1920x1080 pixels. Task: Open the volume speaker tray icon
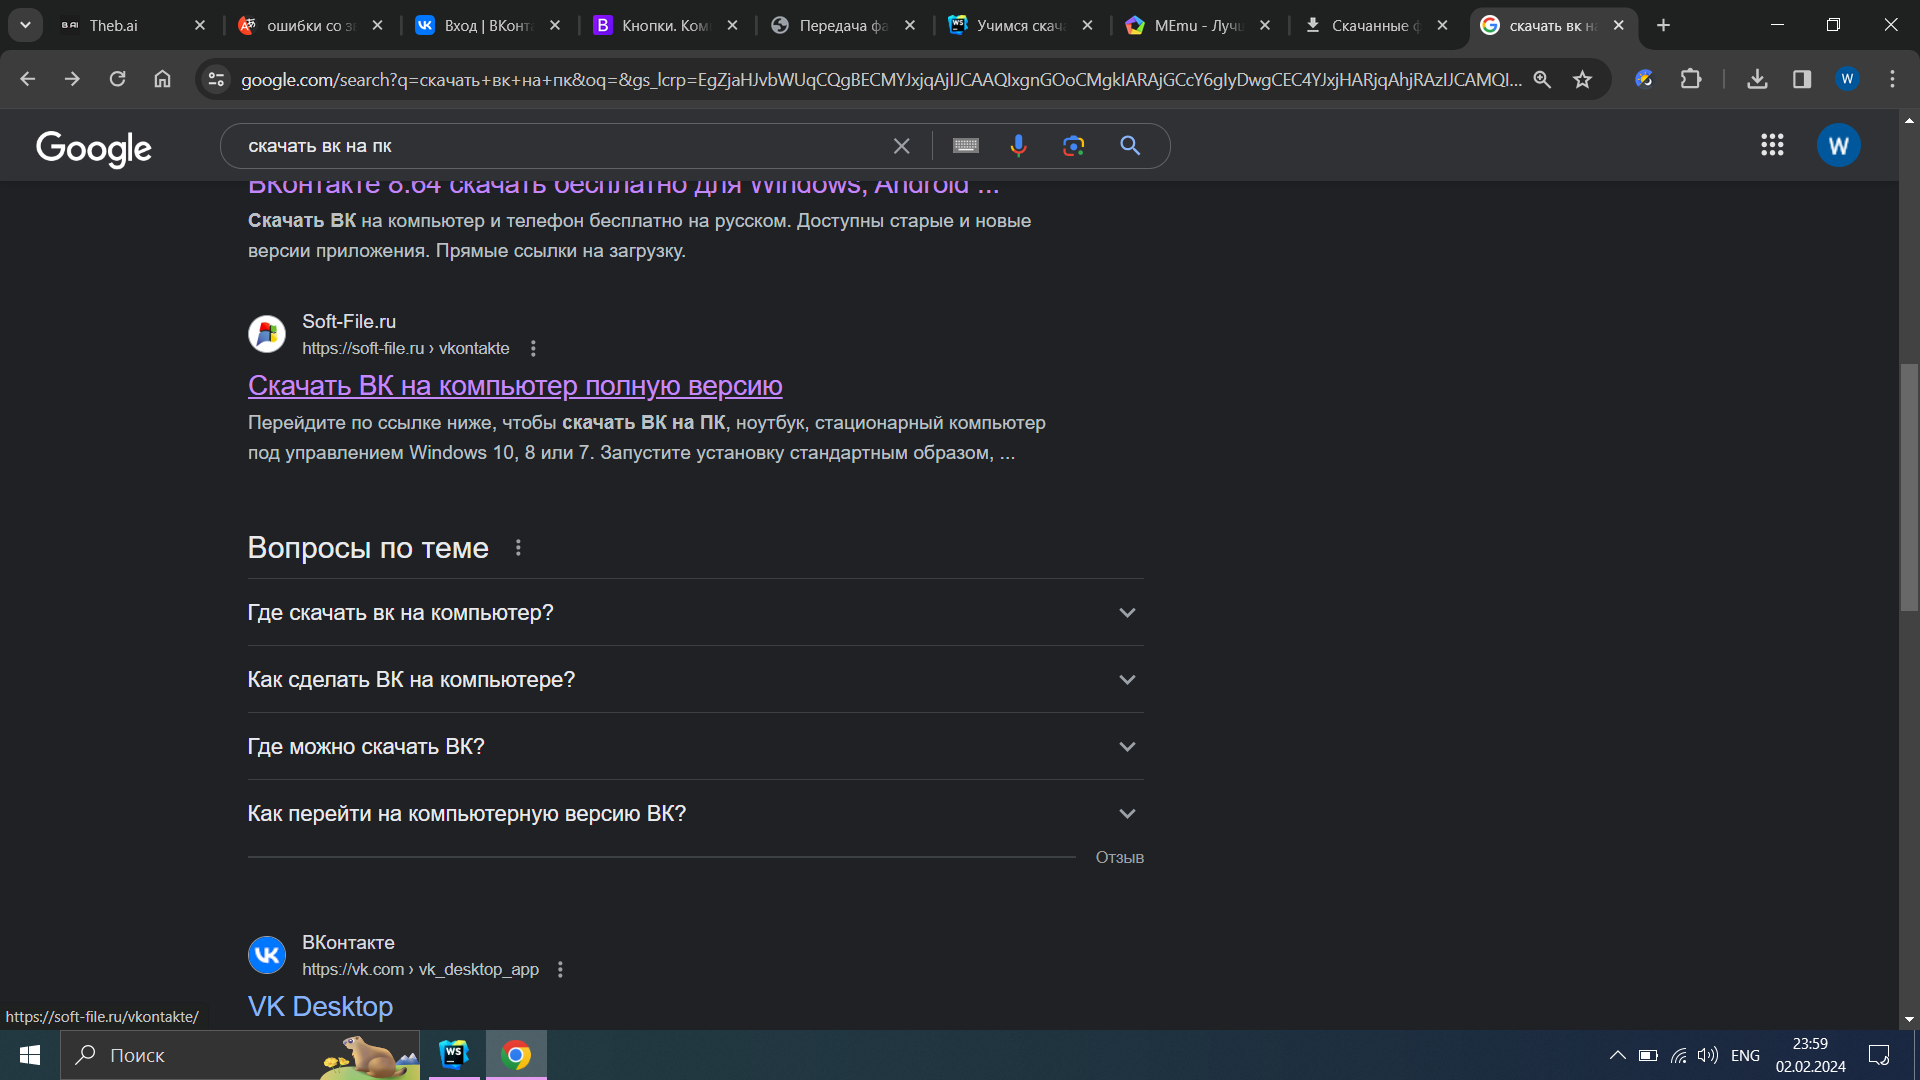click(1708, 1055)
